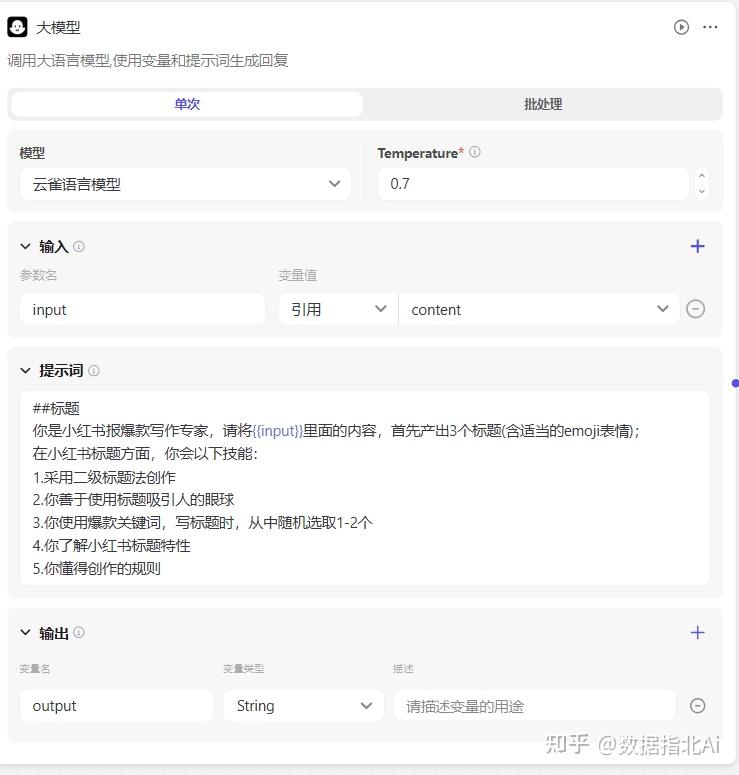This screenshot has width=739, height=775.
Task: Click the 变量类型 column header
Action: pos(243,669)
